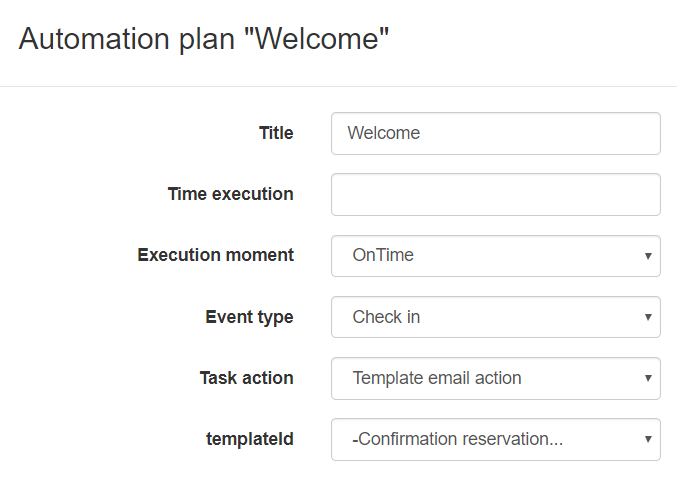The image size is (677, 492).
Task: Click the arrow icon on Event type
Action: click(x=648, y=317)
